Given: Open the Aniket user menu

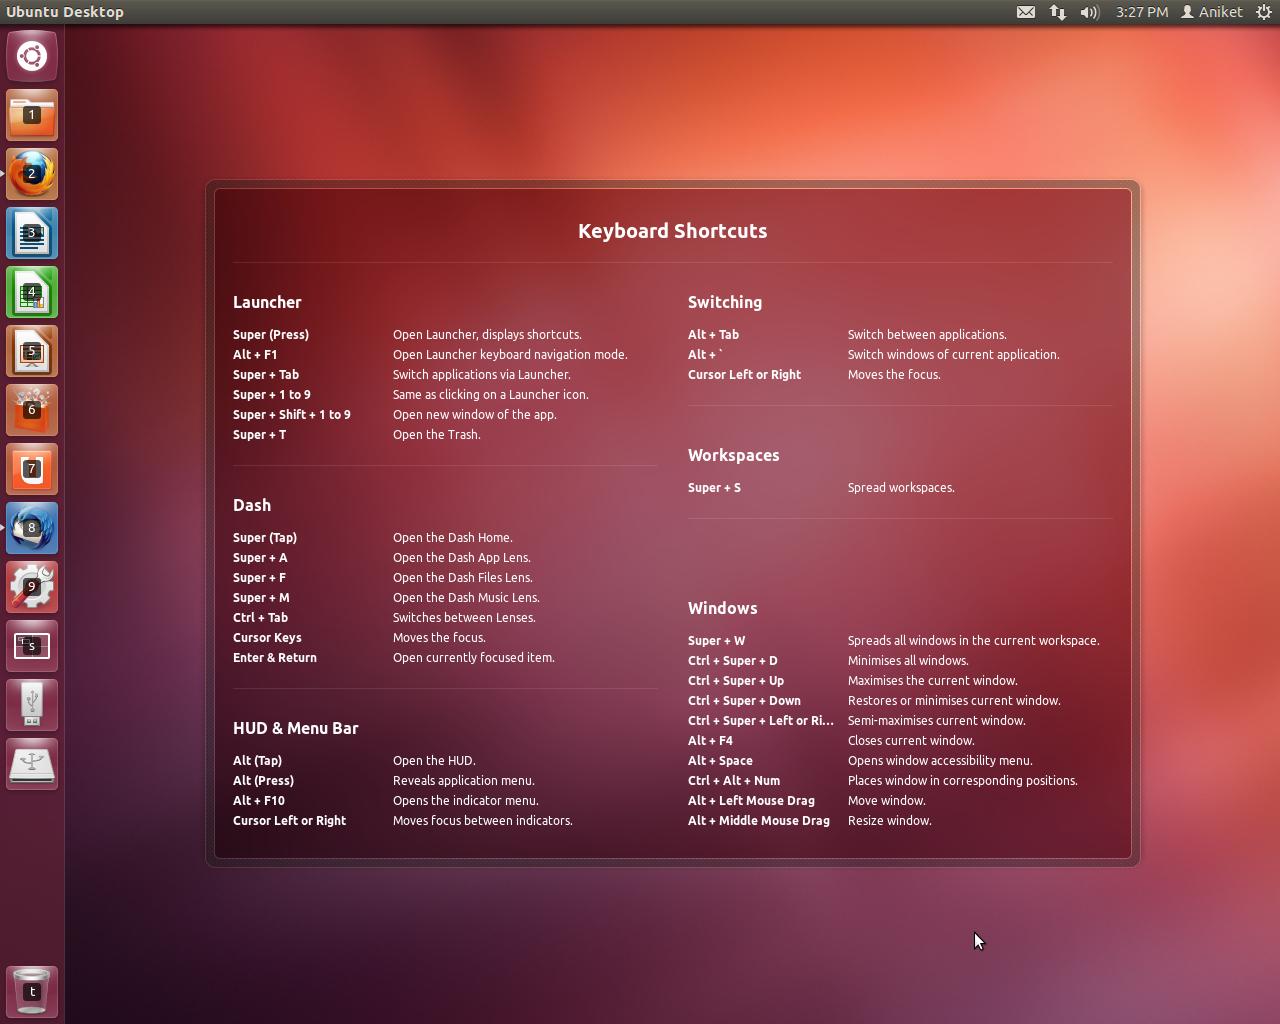Looking at the screenshot, I should pos(1211,12).
